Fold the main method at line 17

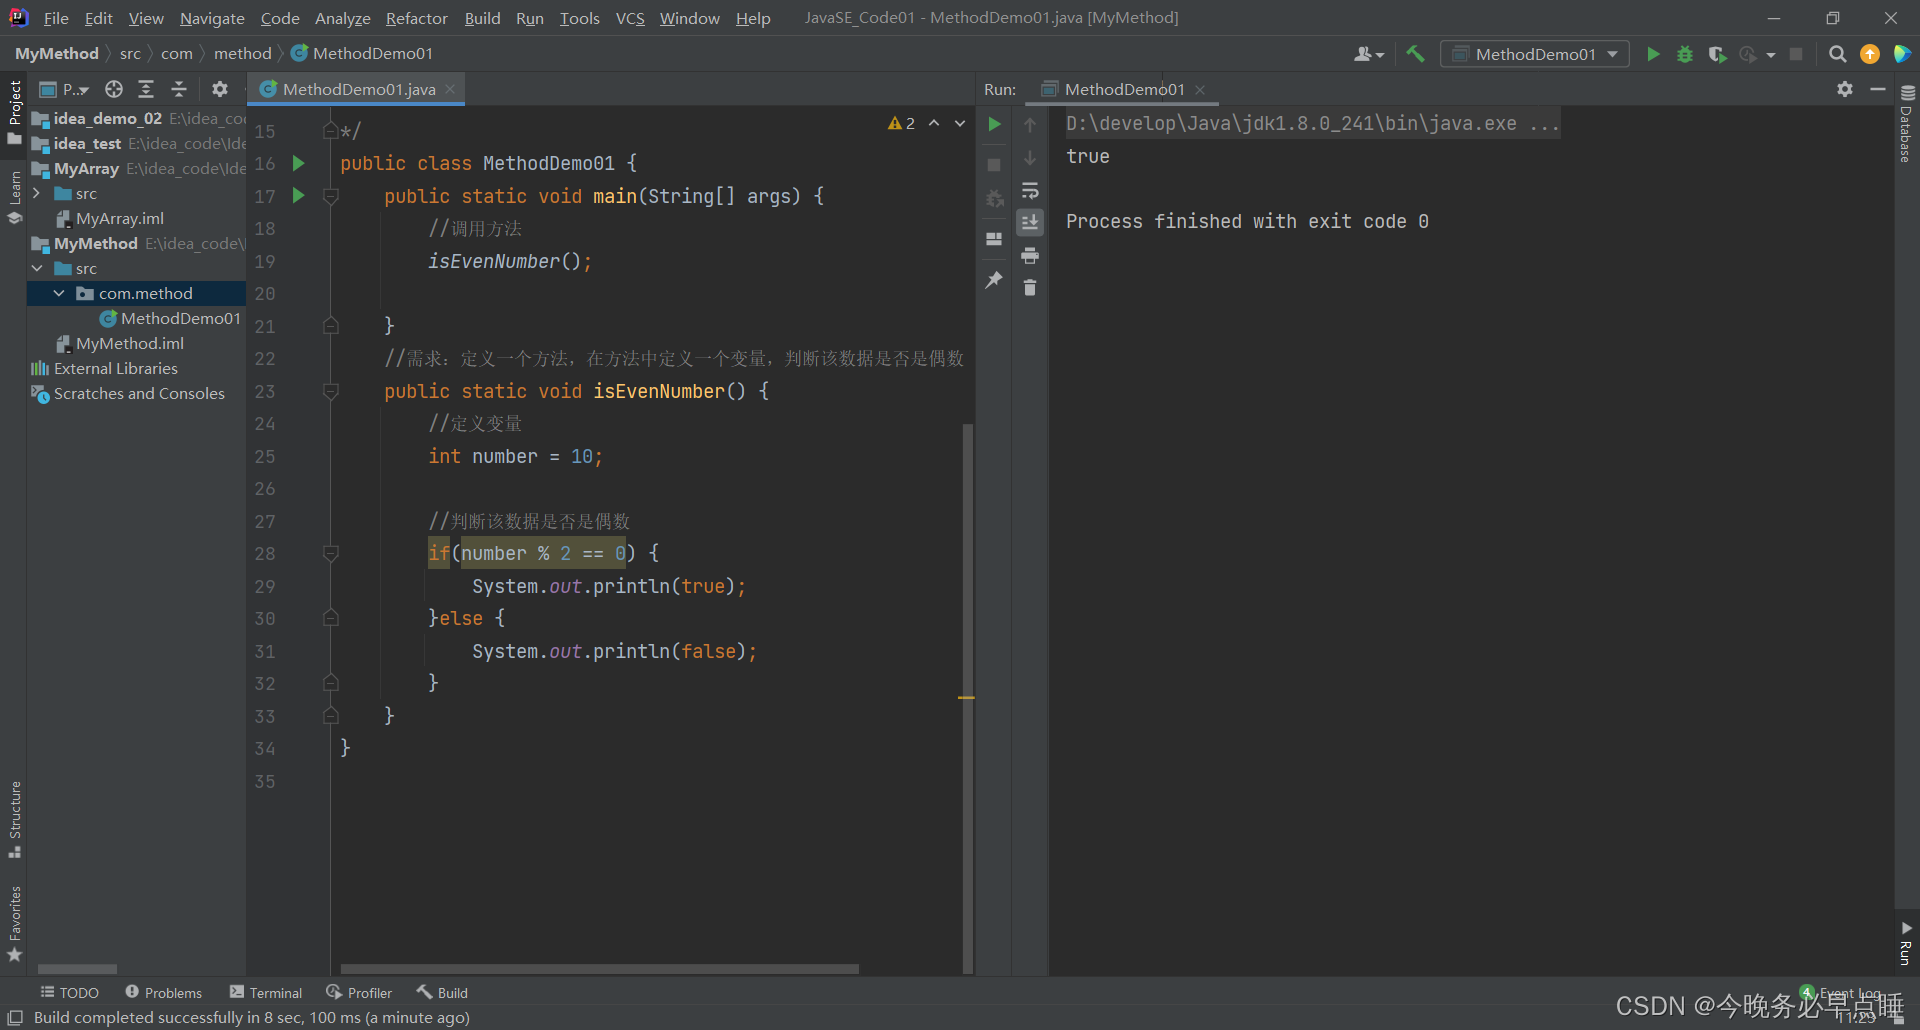click(x=330, y=196)
